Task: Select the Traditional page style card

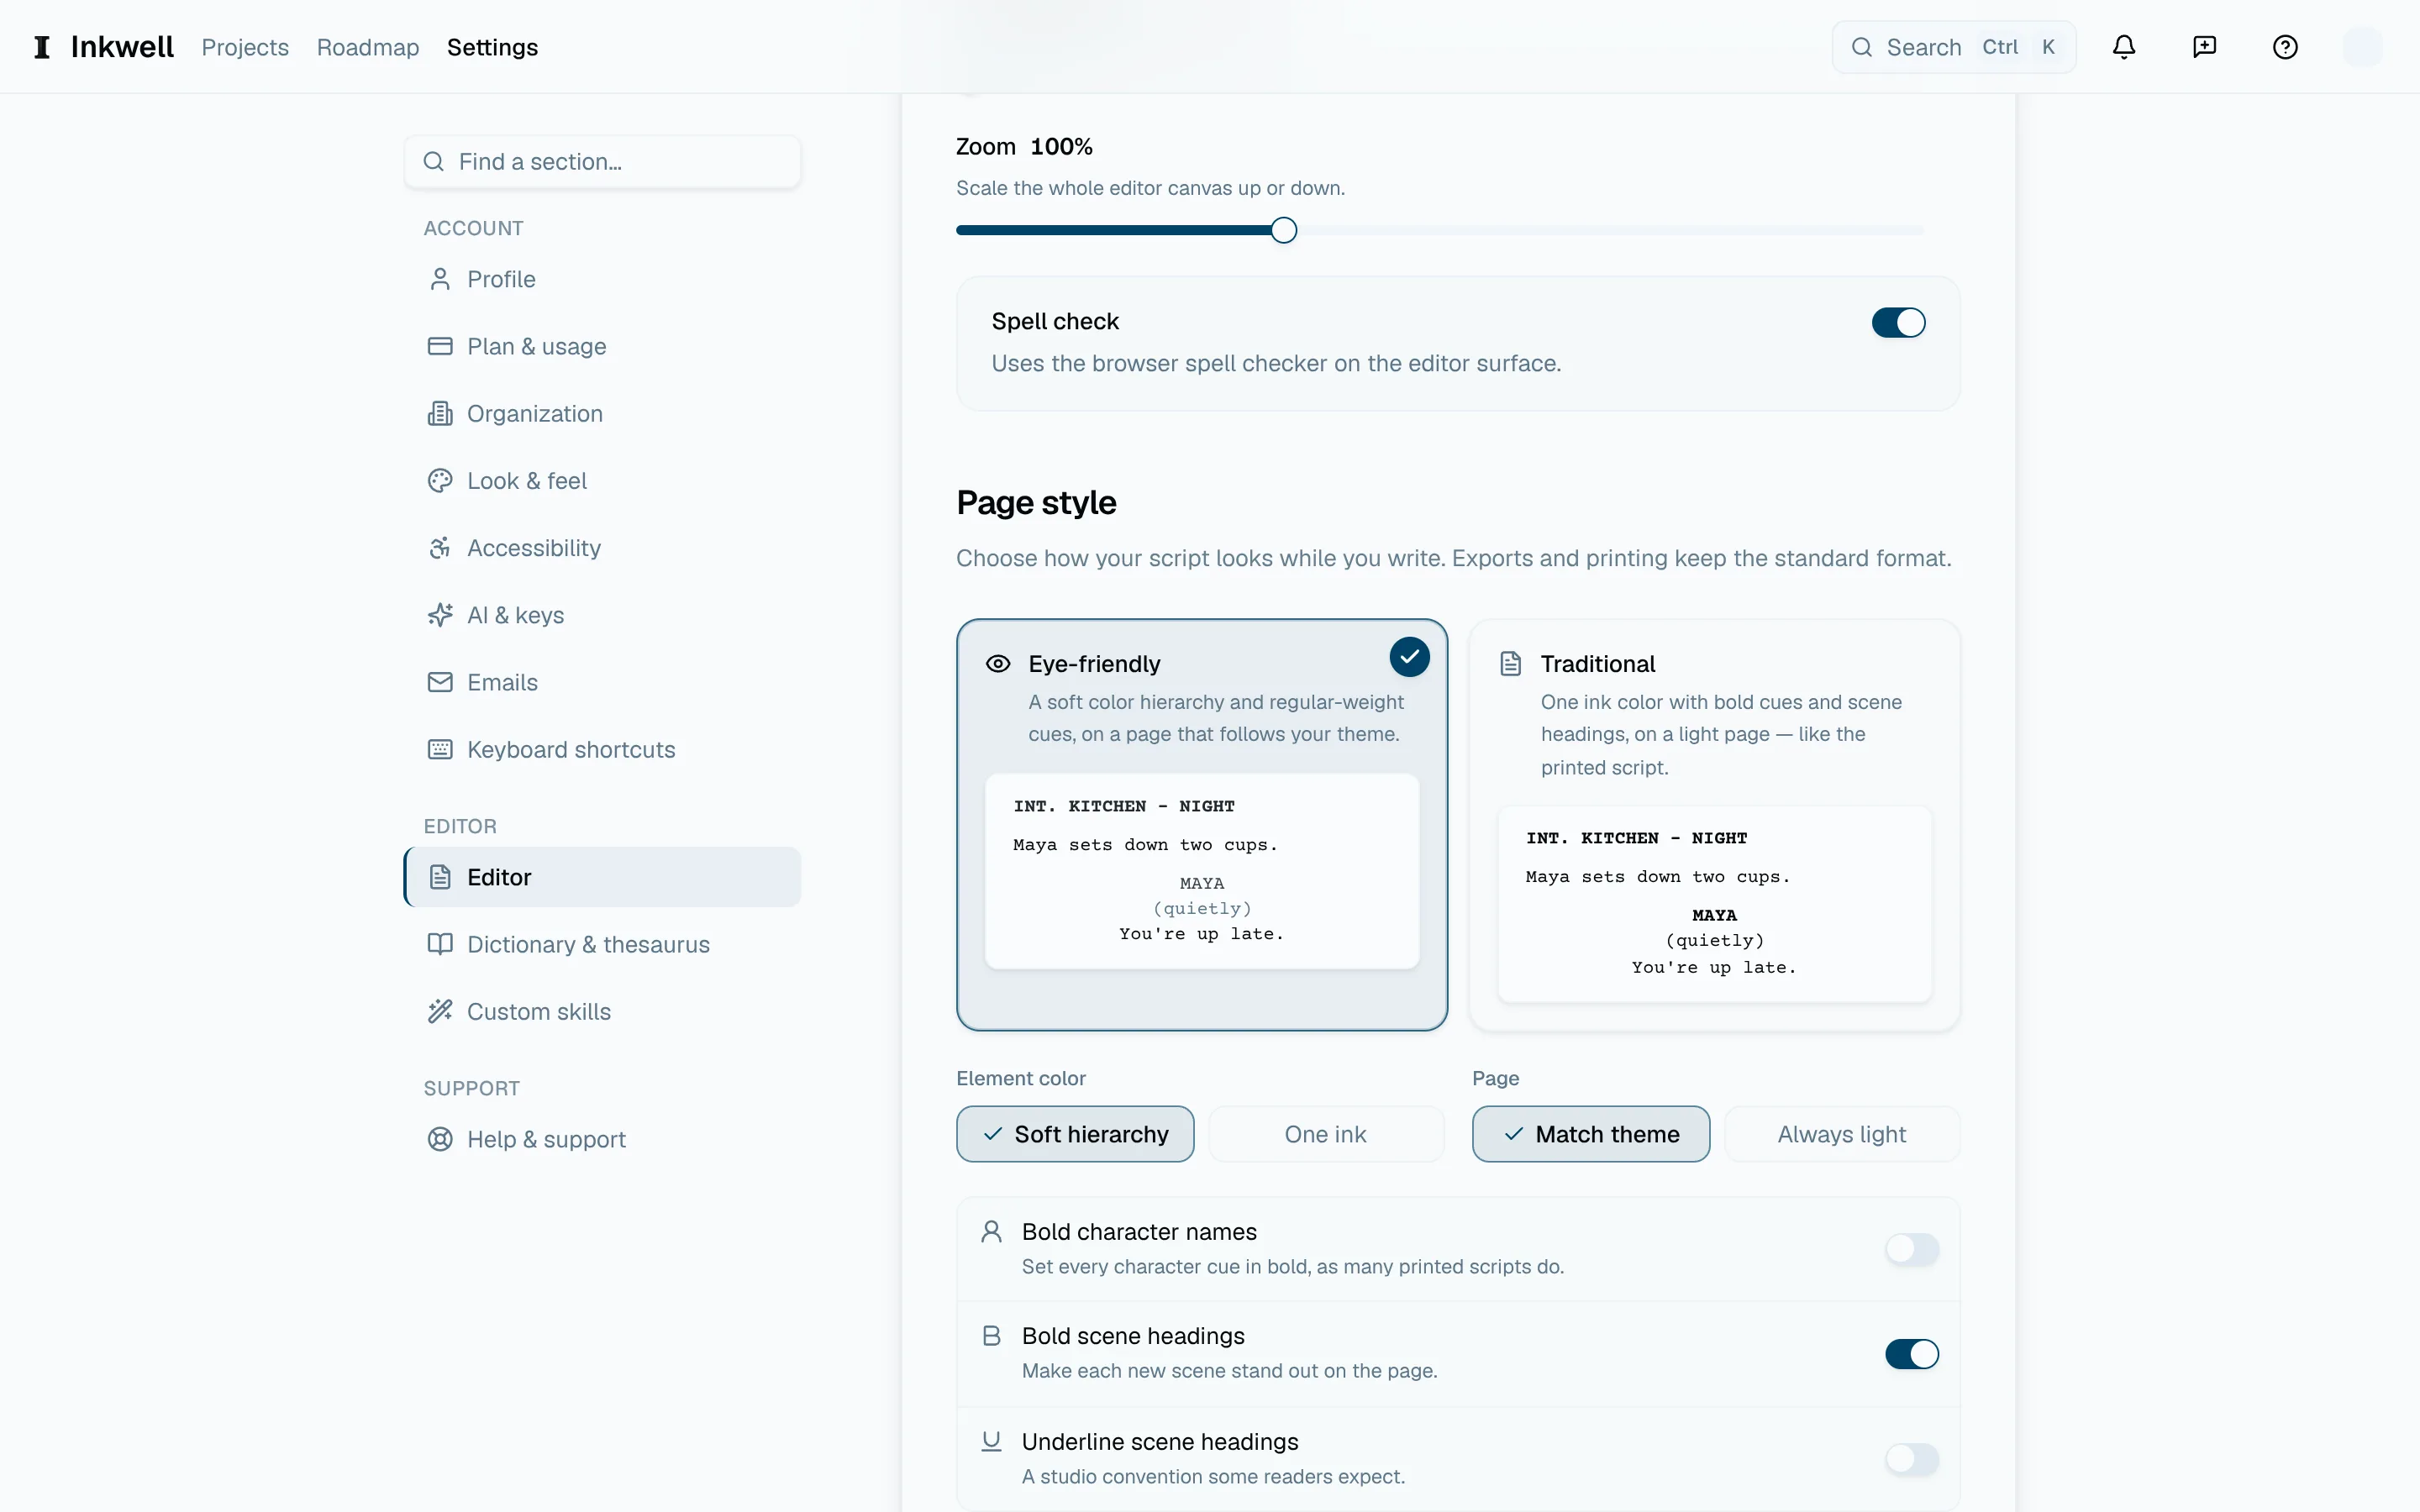Action: point(1714,825)
